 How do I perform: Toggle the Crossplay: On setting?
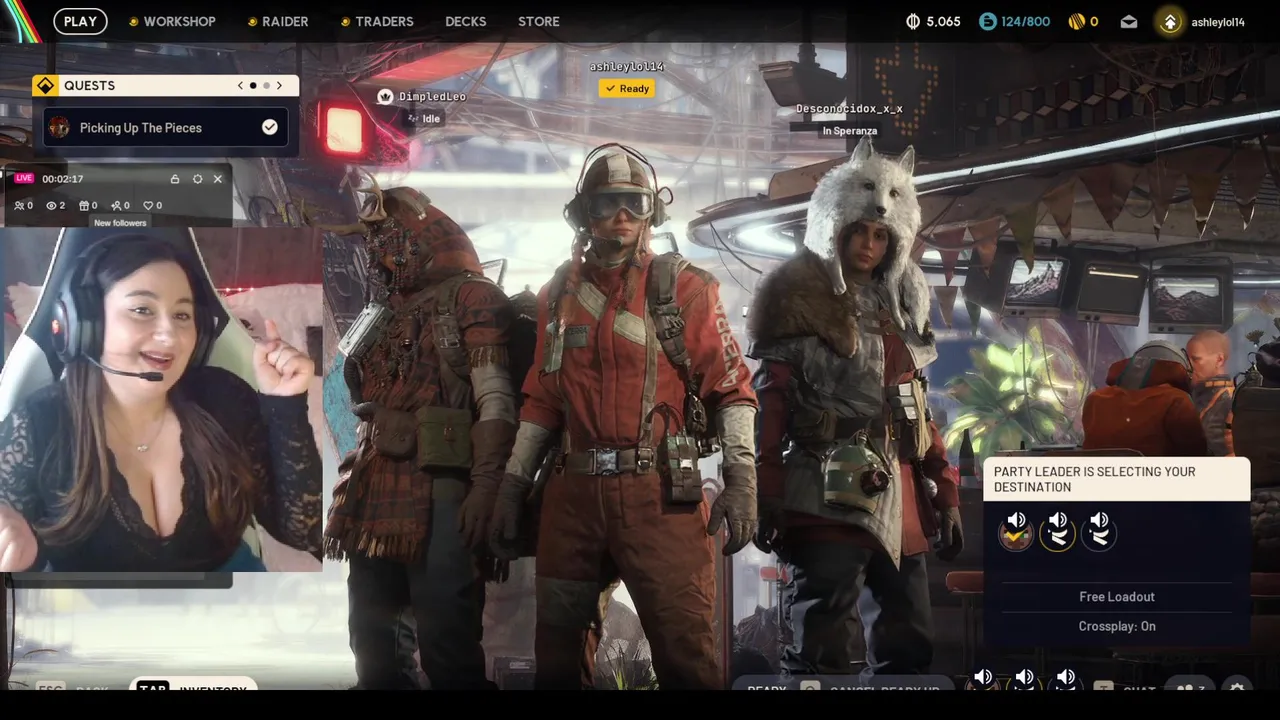[x=1117, y=626]
